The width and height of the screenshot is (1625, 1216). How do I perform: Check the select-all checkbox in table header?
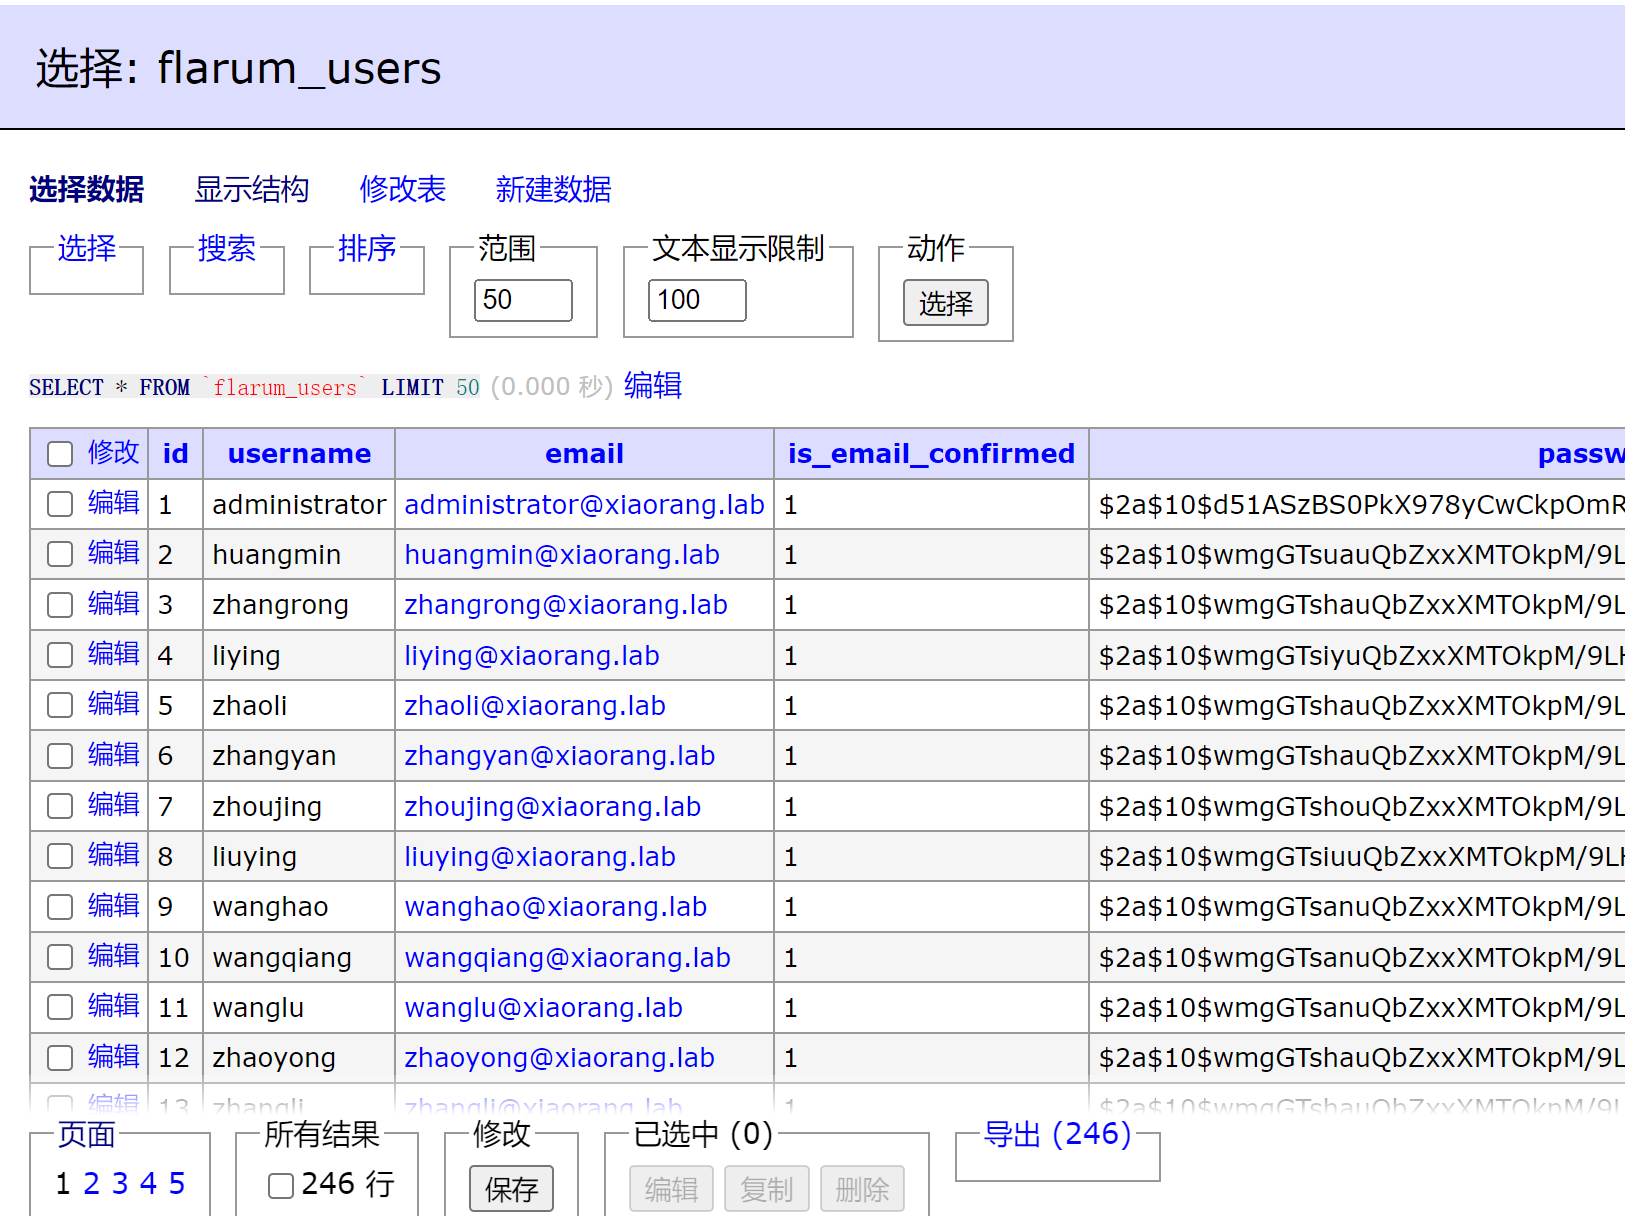pyautogui.click(x=60, y=454)
